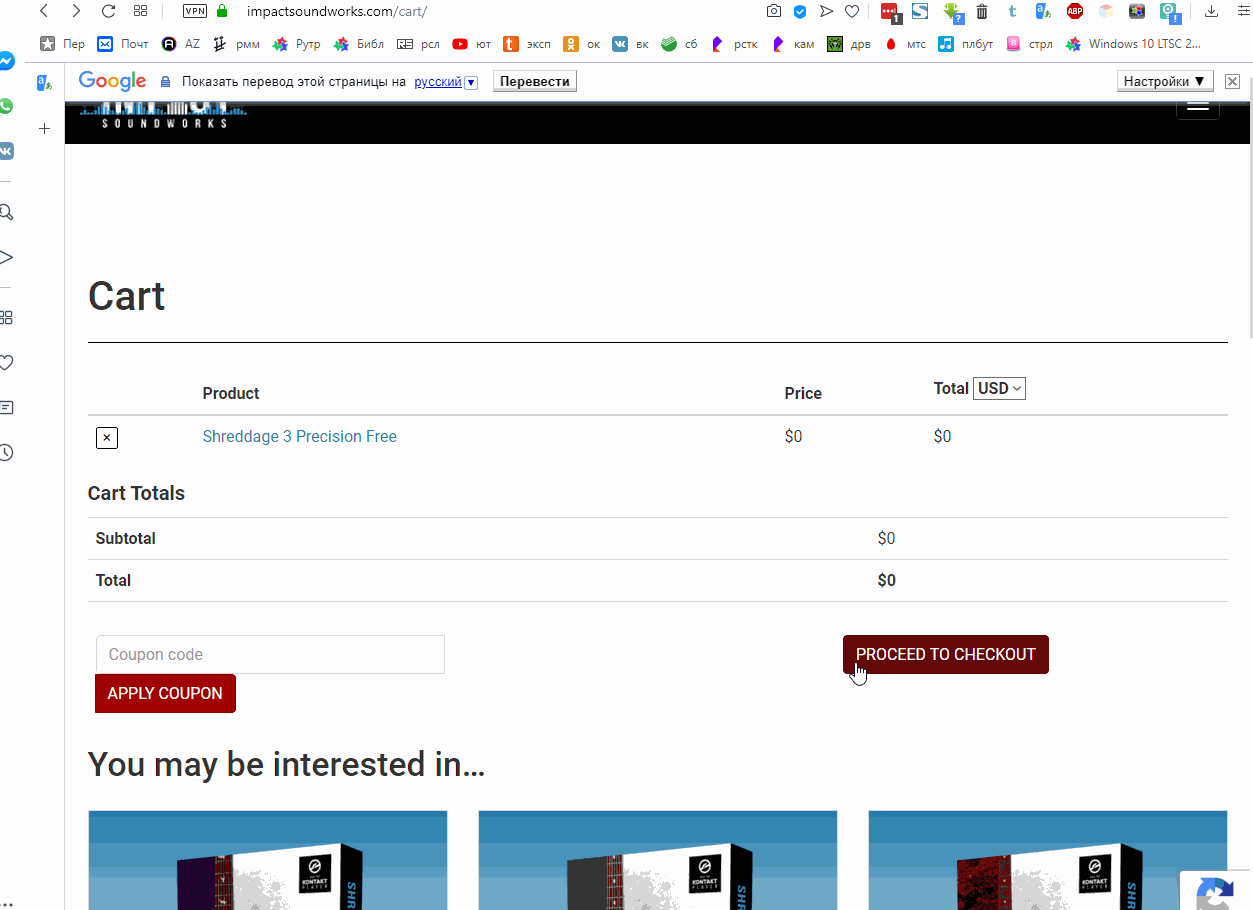1253x910 pixels.
Task: Remove Shreddage 3 Precision Free from cart
Action: (x=107, y=437)
